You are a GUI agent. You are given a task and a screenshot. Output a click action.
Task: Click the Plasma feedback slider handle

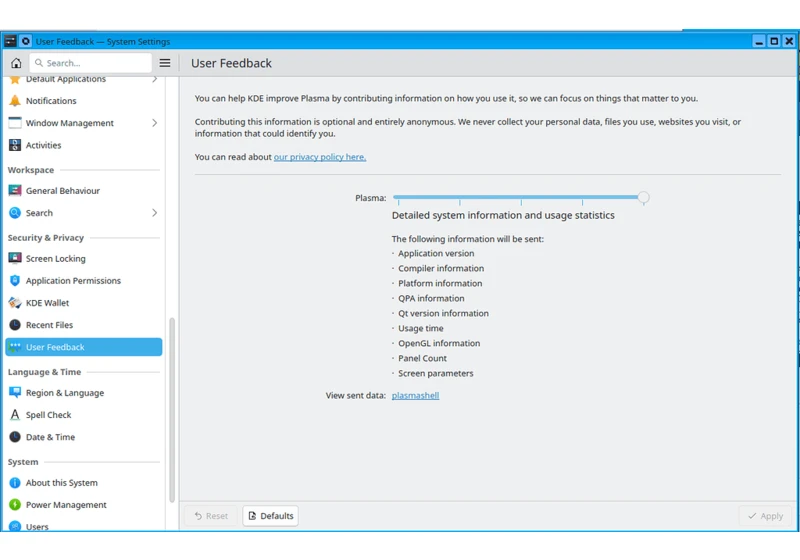643,197
